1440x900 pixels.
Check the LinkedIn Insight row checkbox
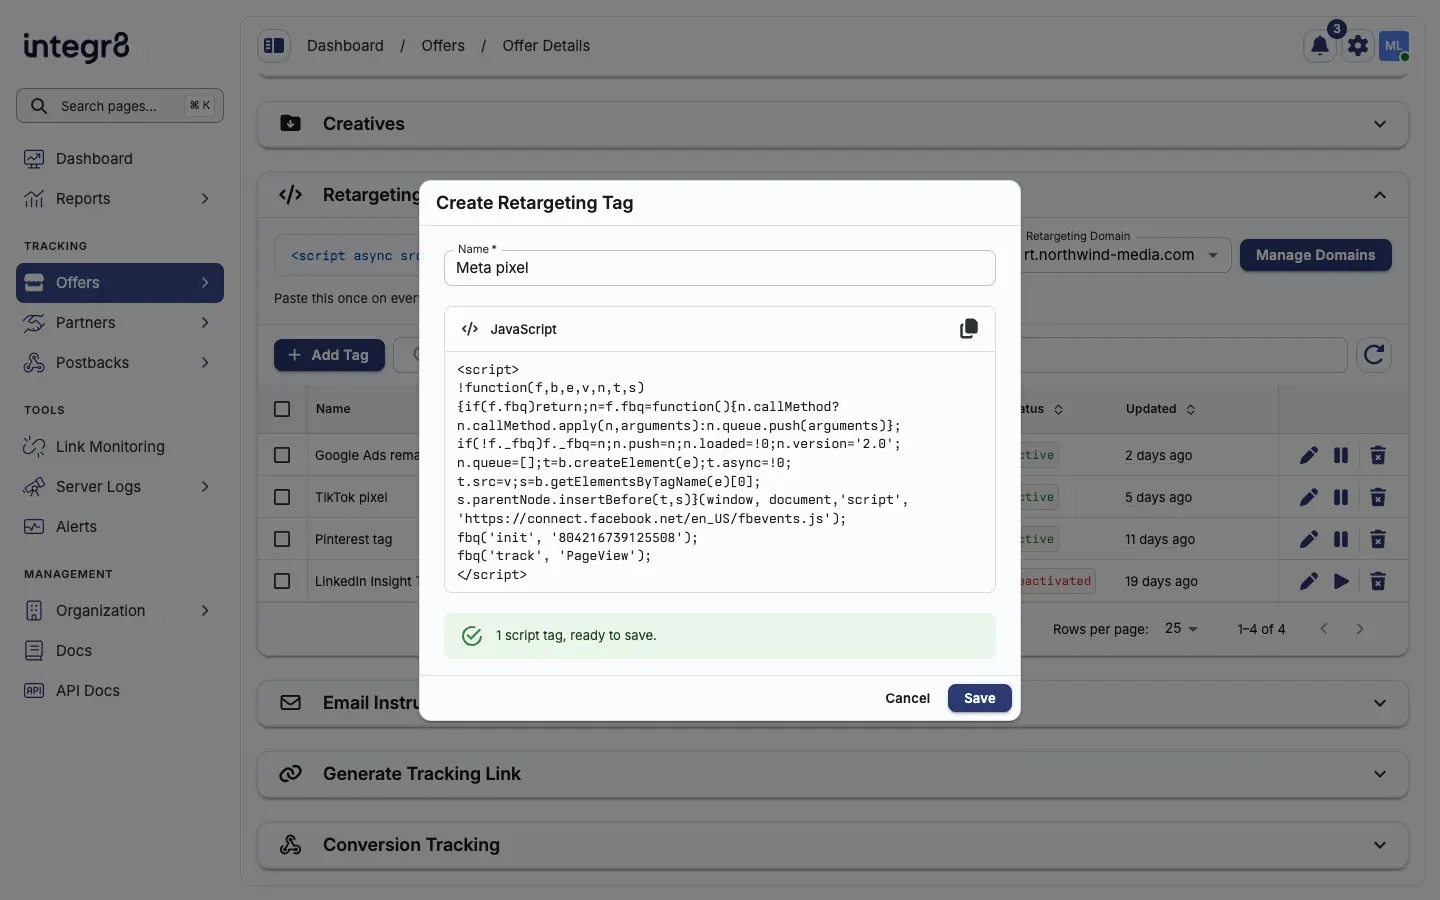[x=282, y=581]
